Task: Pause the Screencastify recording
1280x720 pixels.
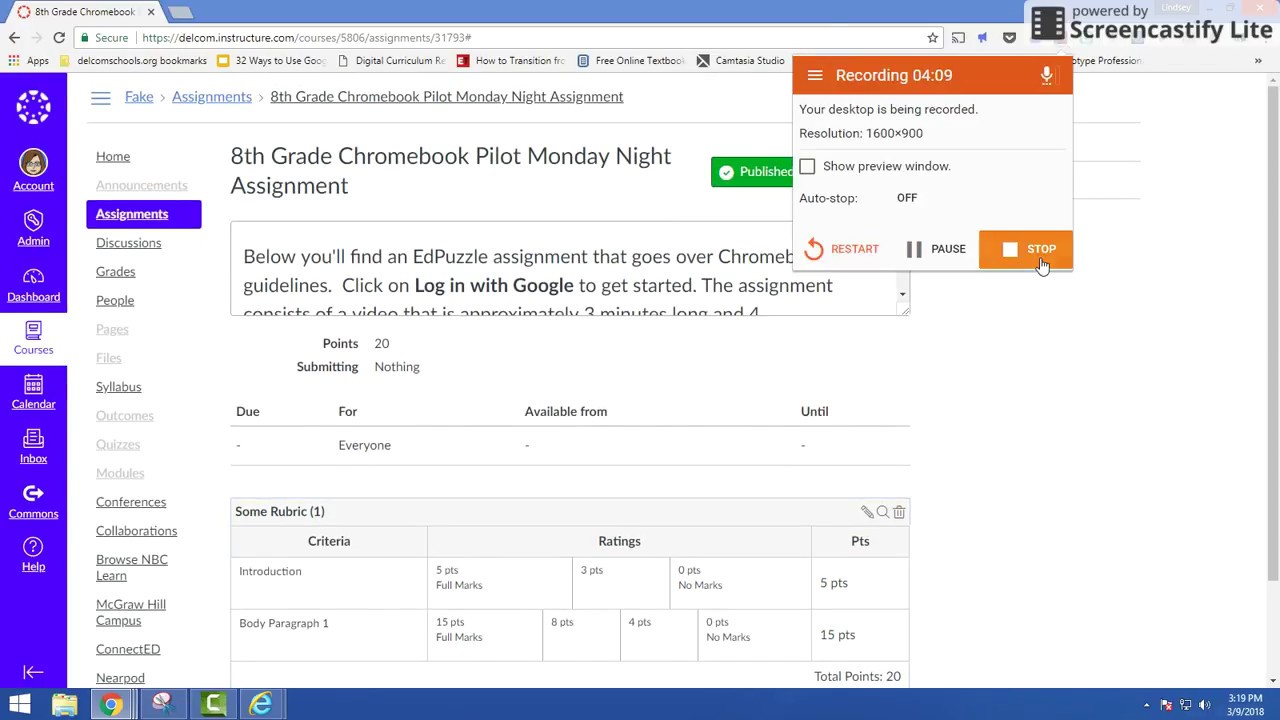Action: point(936,249)
